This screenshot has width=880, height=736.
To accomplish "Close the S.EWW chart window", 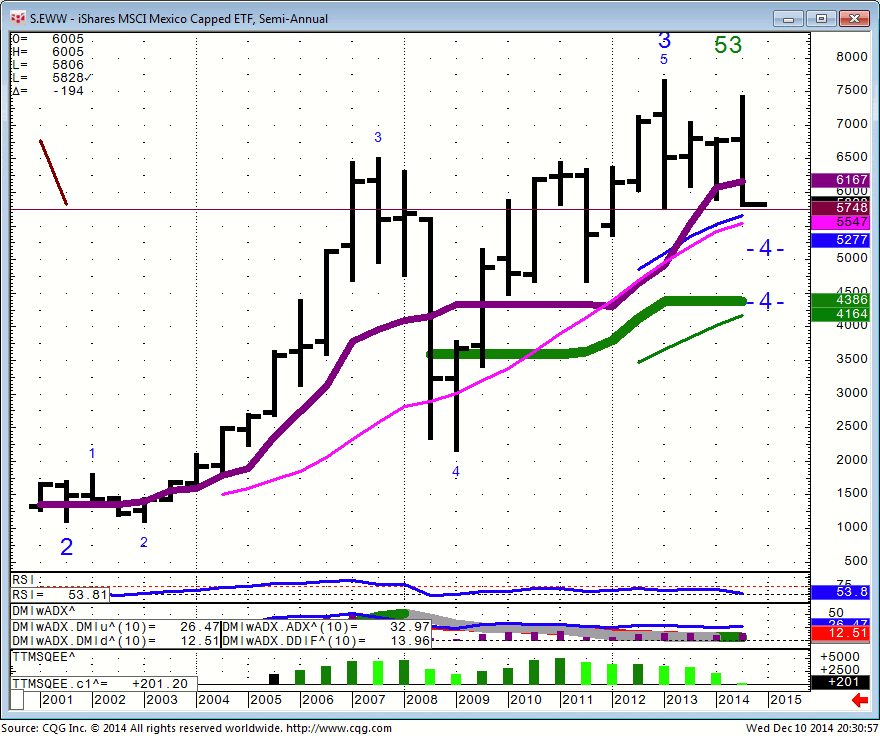I will (854, 19).
